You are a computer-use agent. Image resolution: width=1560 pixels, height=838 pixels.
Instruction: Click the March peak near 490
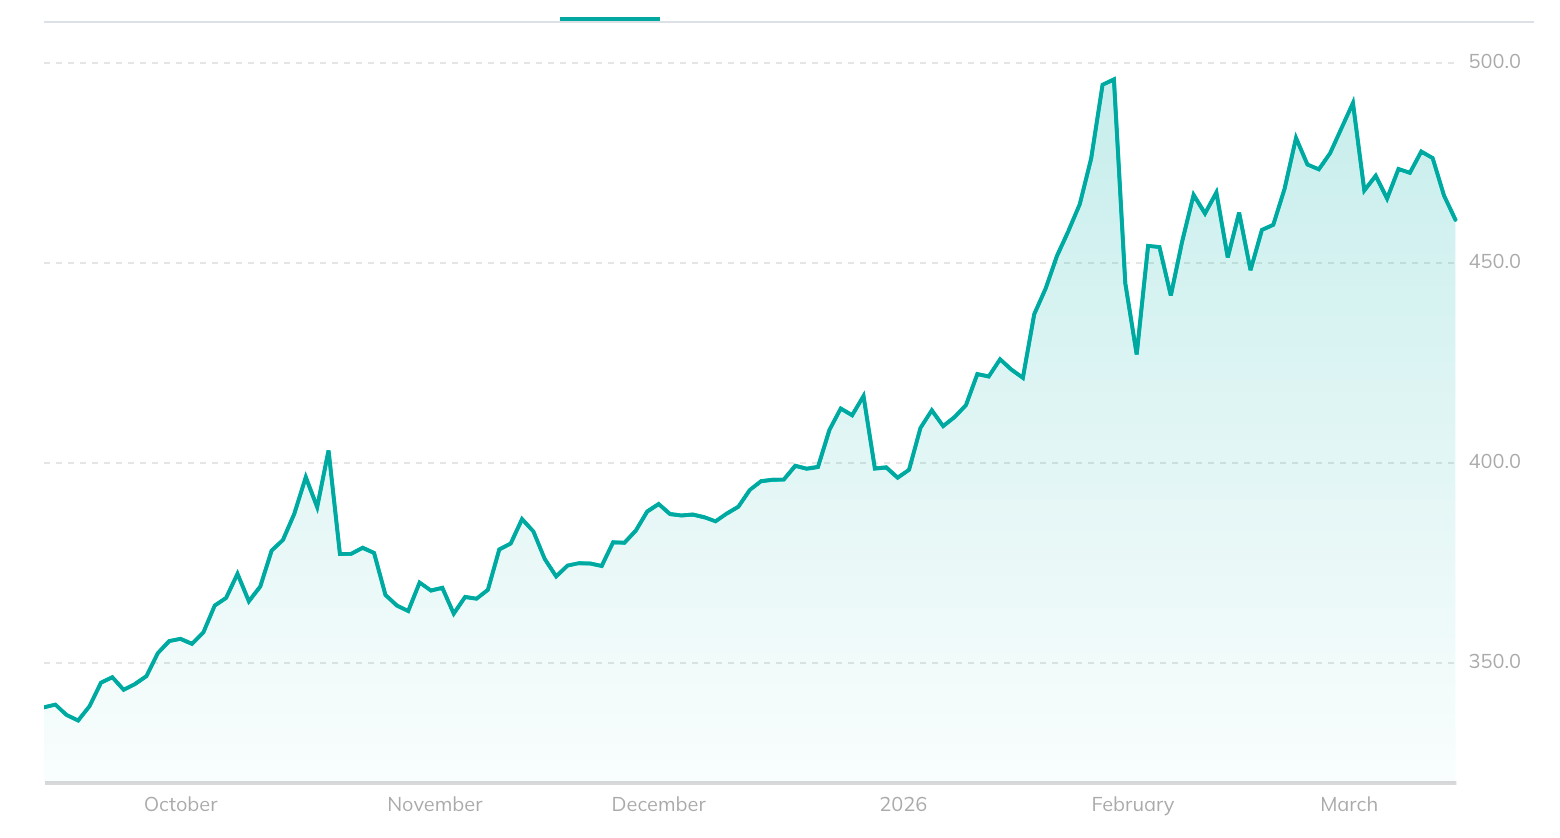1352,102
